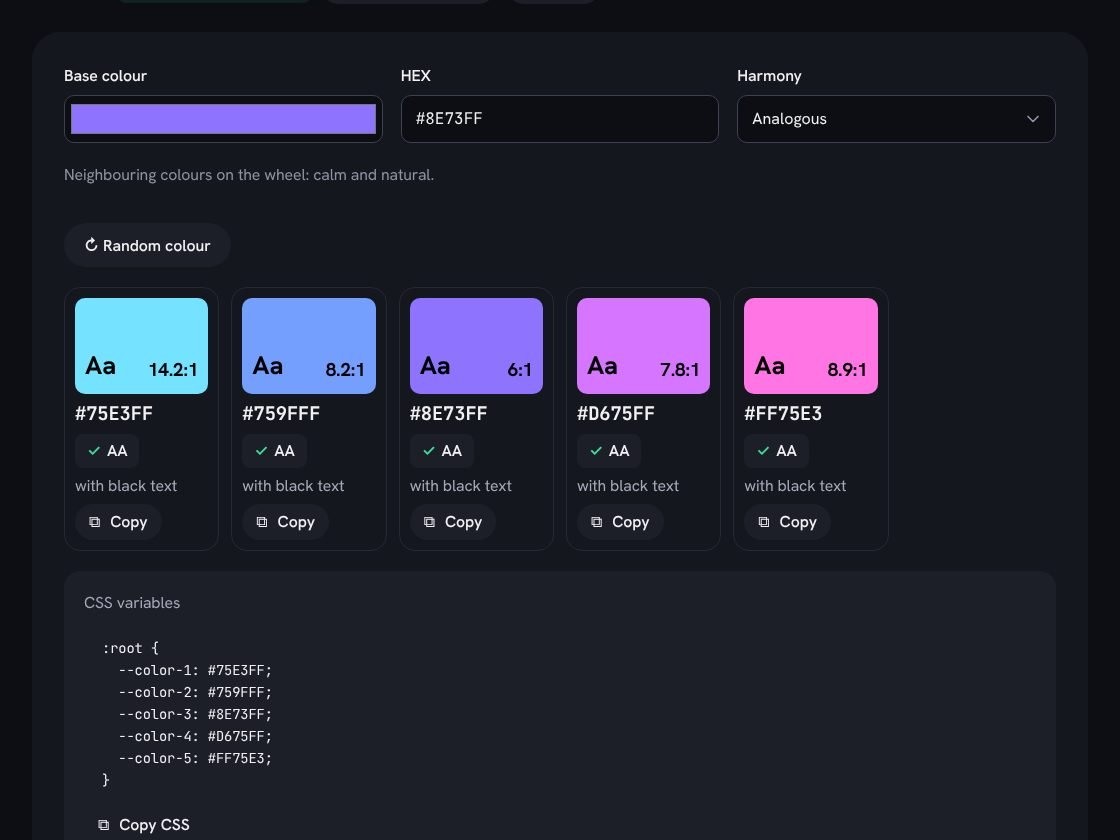Screen dimensions: 1120x840
Task: Click the --color-1 CSS line
Action: point(196,670)
